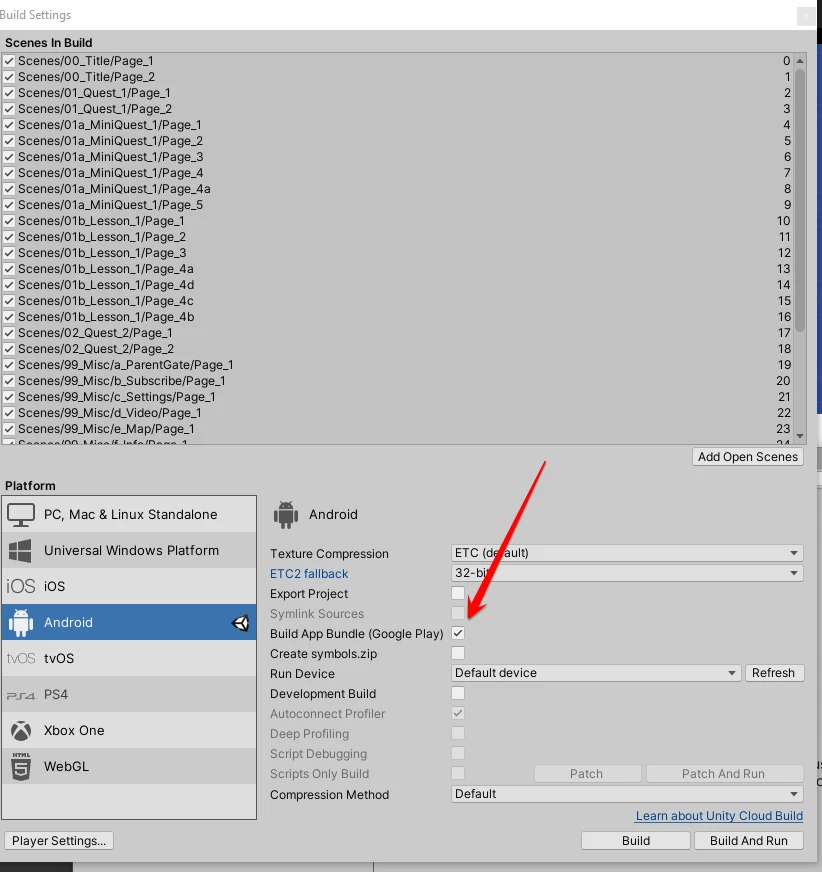Viewport: 822px width, 872px height.
Task: Toggle Scenes/01a_MiniQuest_1/Page_4a checkbox
Action: click(x=9, y=189)
